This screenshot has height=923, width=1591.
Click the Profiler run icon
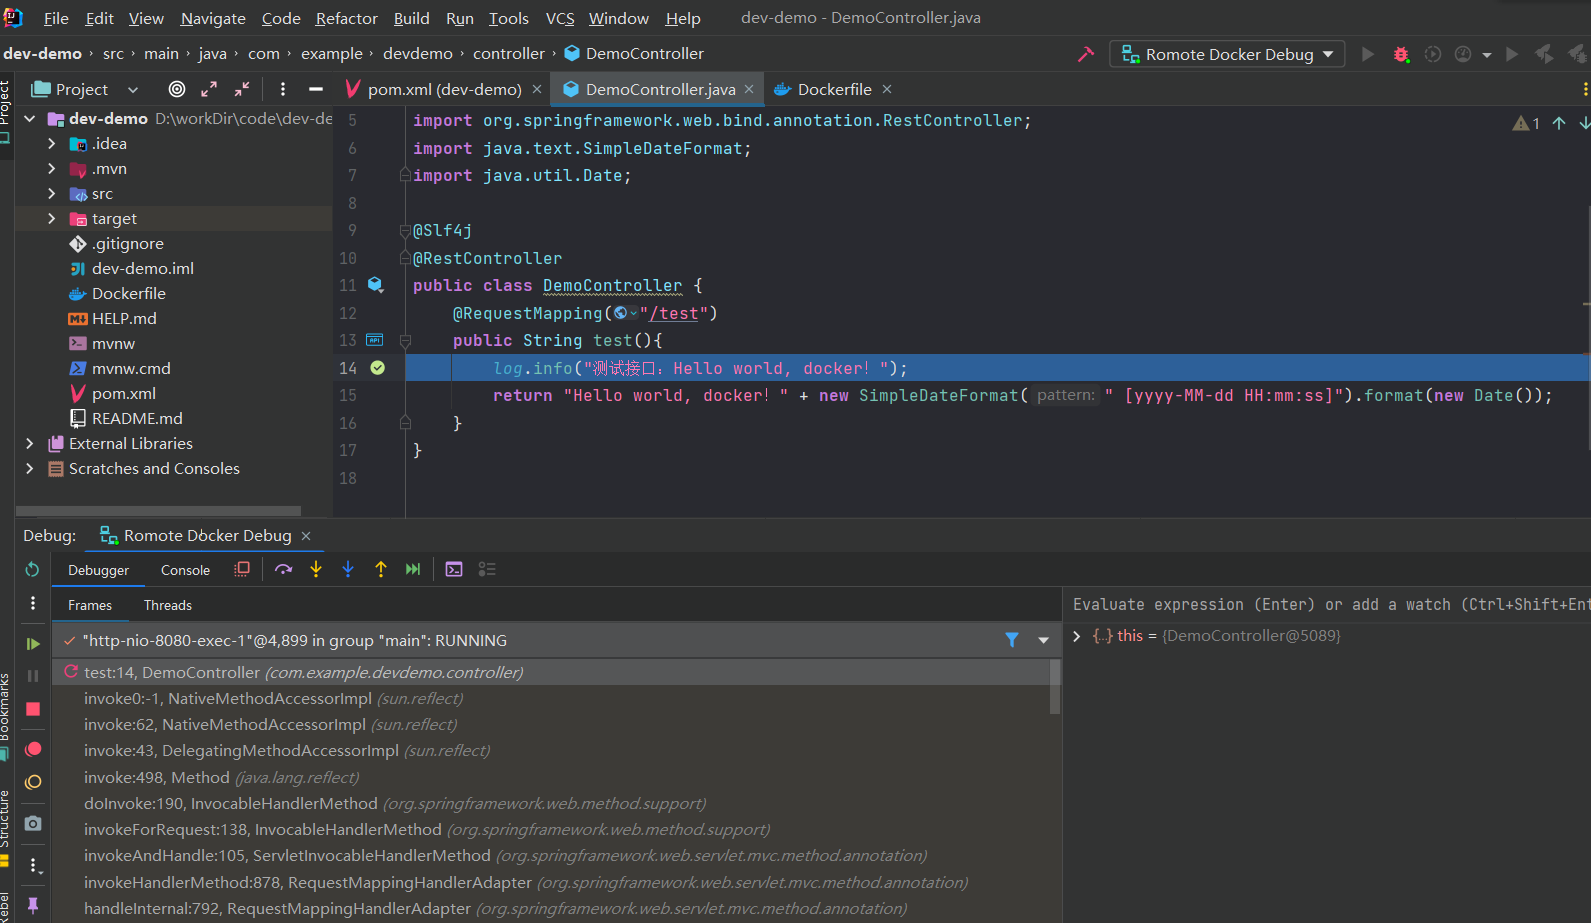click(1463, 54)
